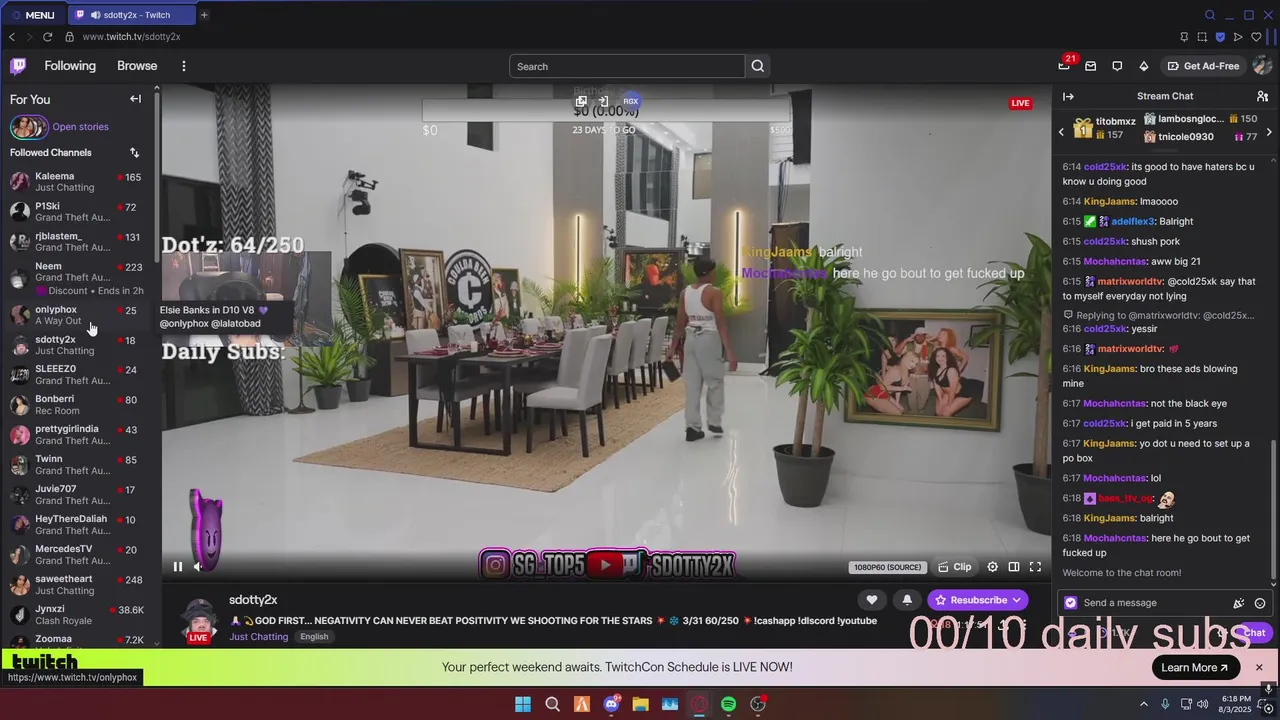Open Neem's channel in sidebar

78,277
